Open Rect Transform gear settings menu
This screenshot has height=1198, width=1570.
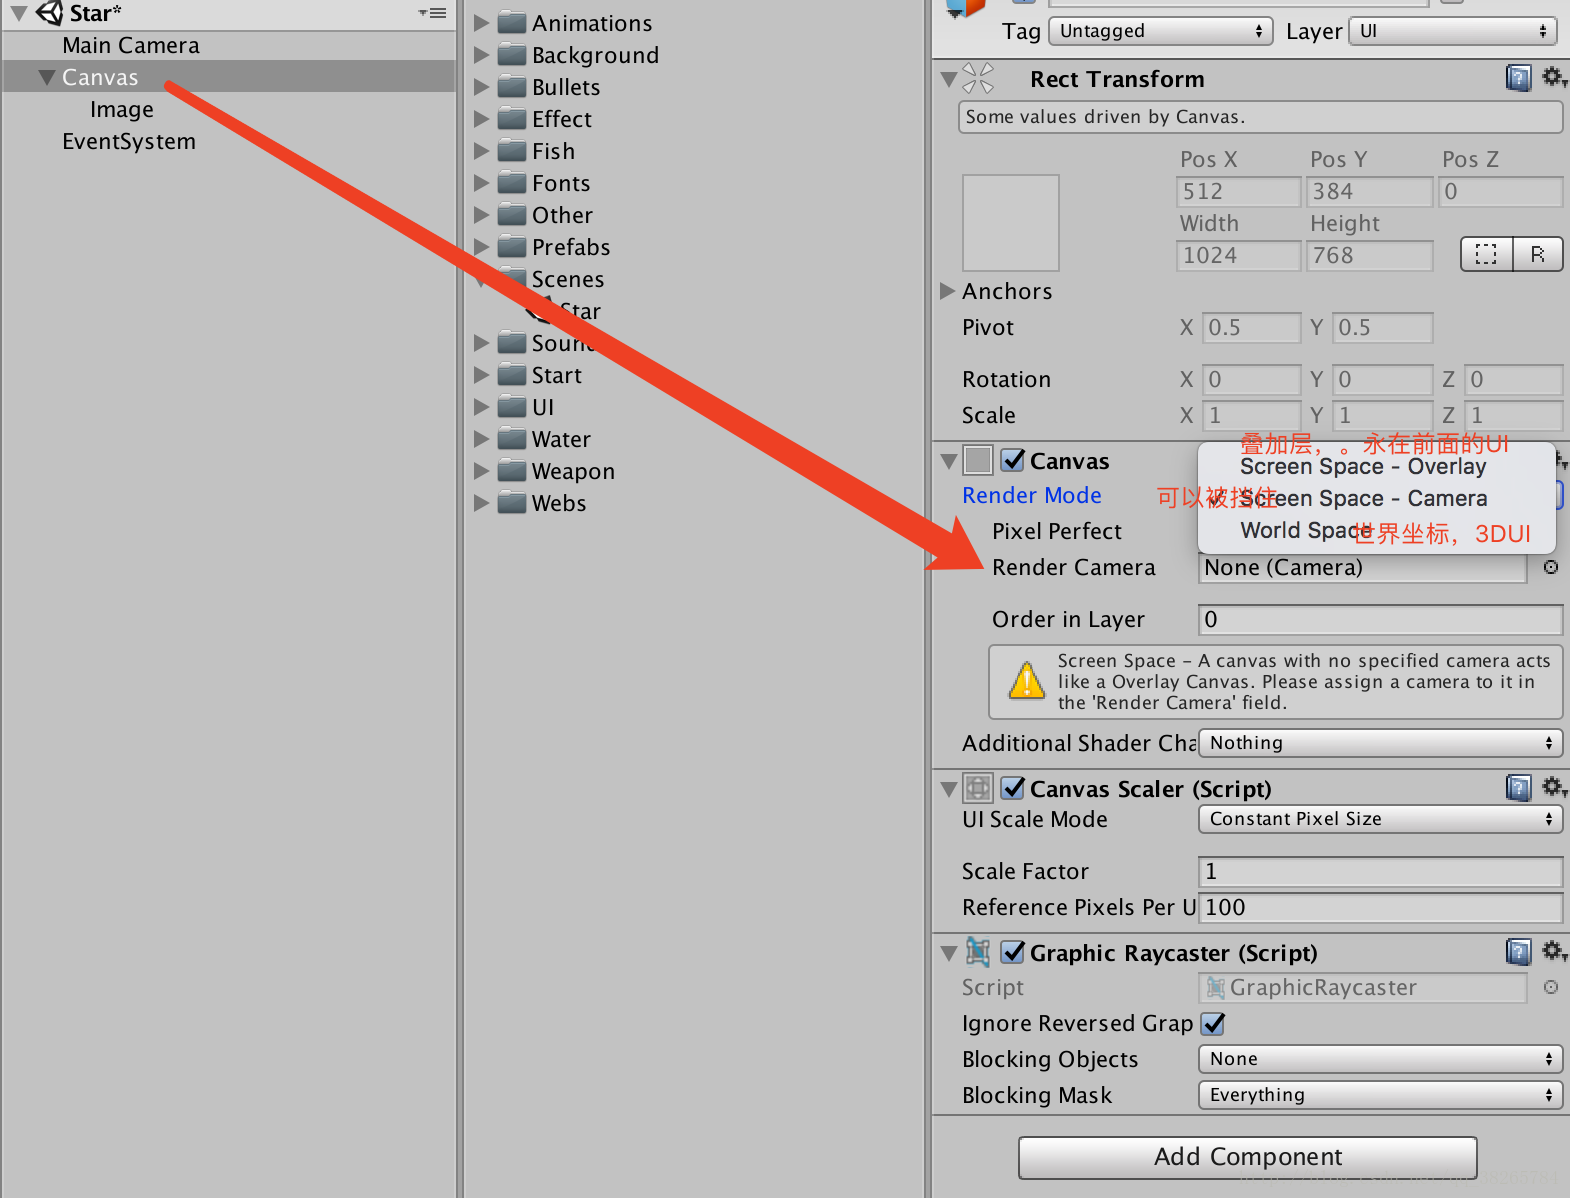coord(1554,77)
